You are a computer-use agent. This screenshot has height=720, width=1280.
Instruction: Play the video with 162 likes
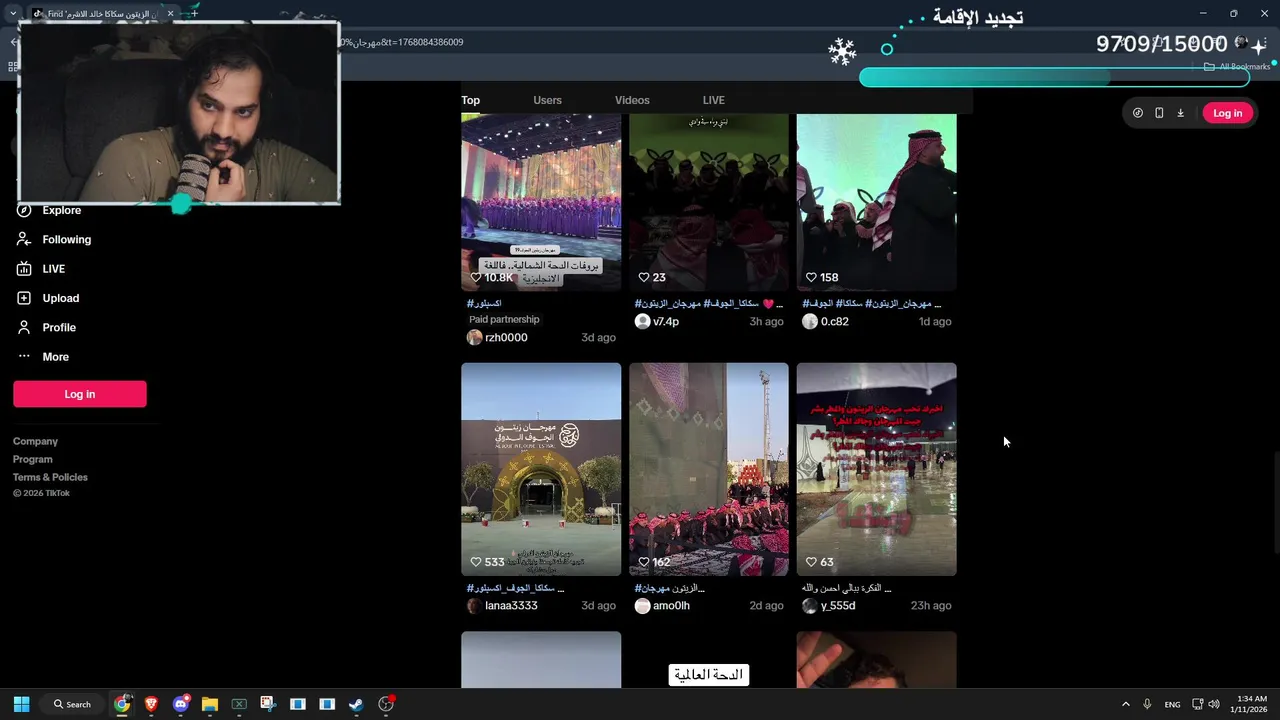709,469
